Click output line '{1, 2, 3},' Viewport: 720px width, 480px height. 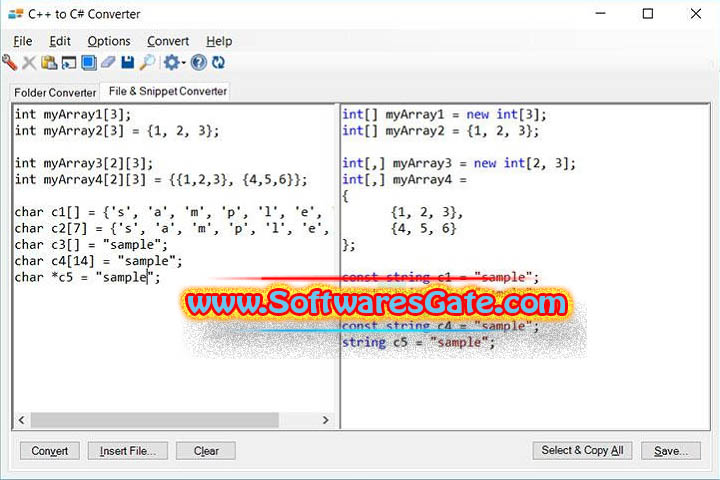point(427,212)
